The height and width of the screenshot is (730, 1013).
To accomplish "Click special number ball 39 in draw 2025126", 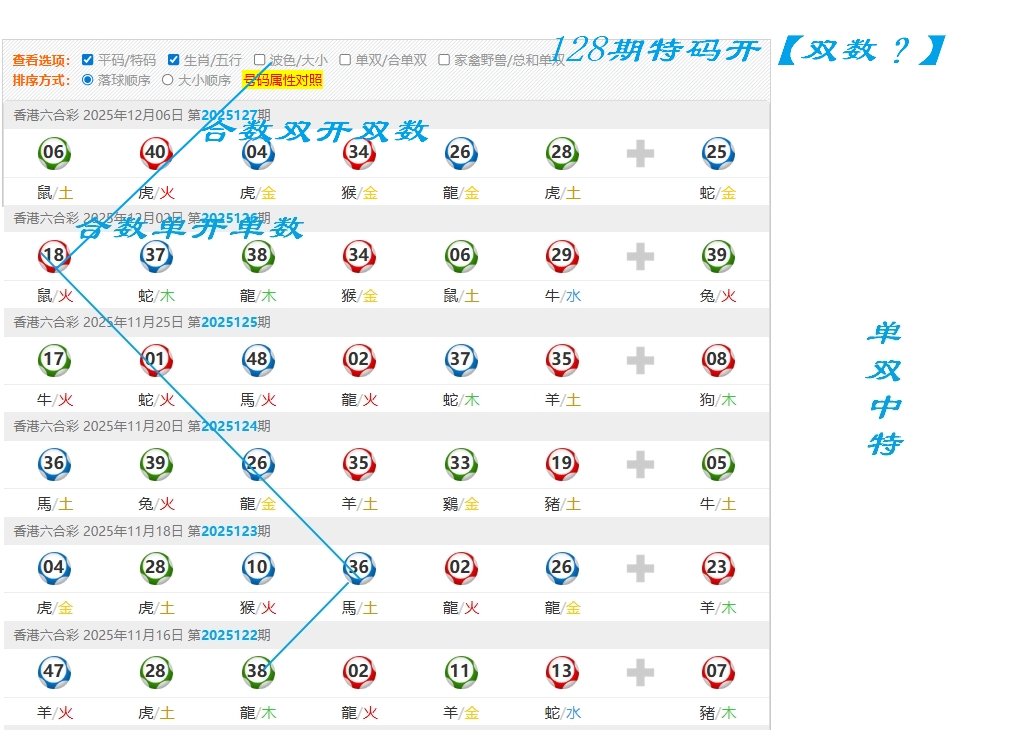I will (716, 256).
